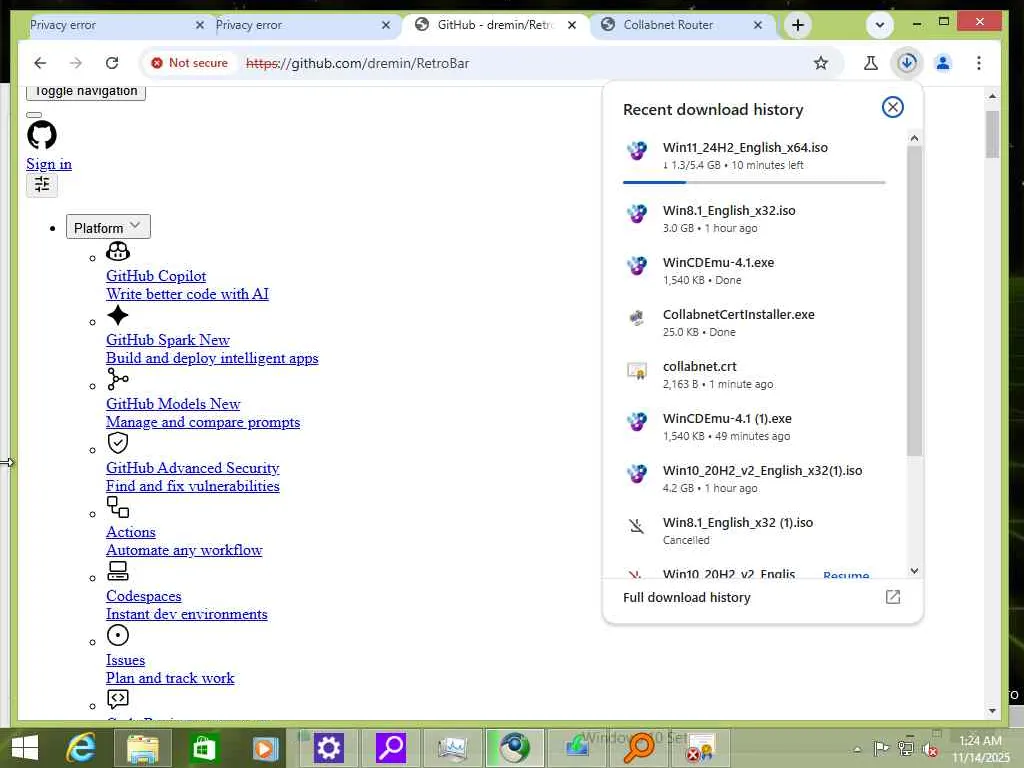Expand the Platform dropdown menu
Screen dimensions: 1024x768
108,227
